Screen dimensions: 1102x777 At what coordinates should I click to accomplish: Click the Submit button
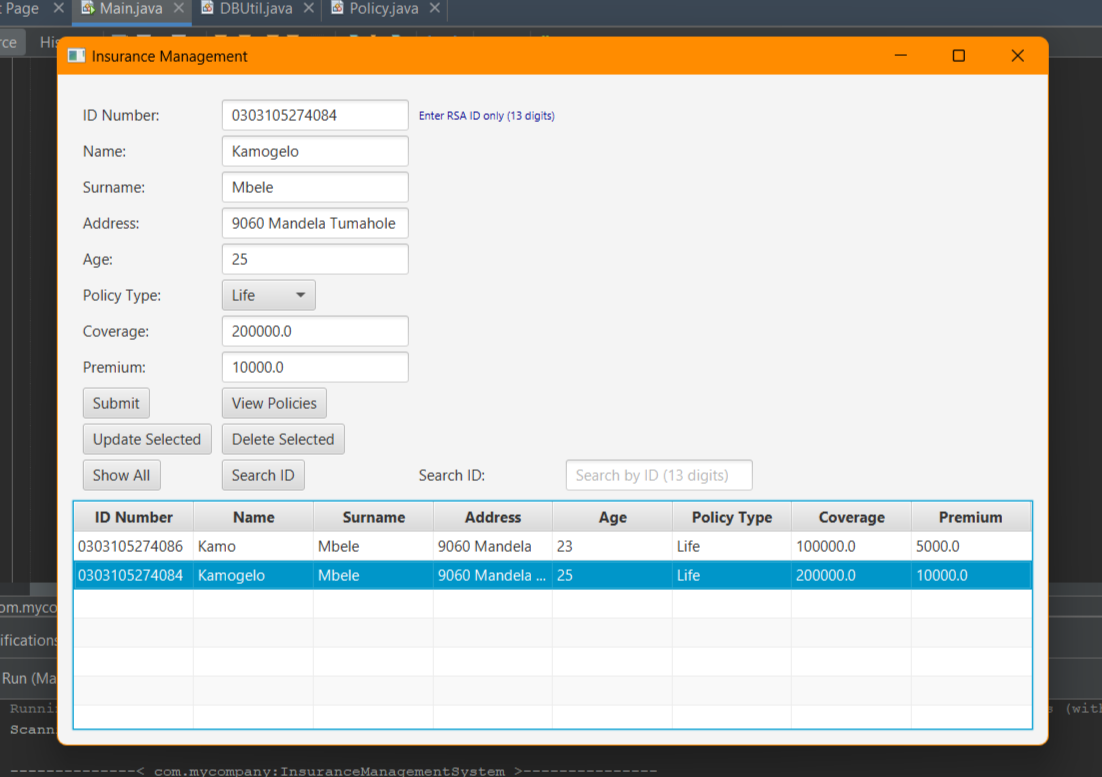point(116,403)
